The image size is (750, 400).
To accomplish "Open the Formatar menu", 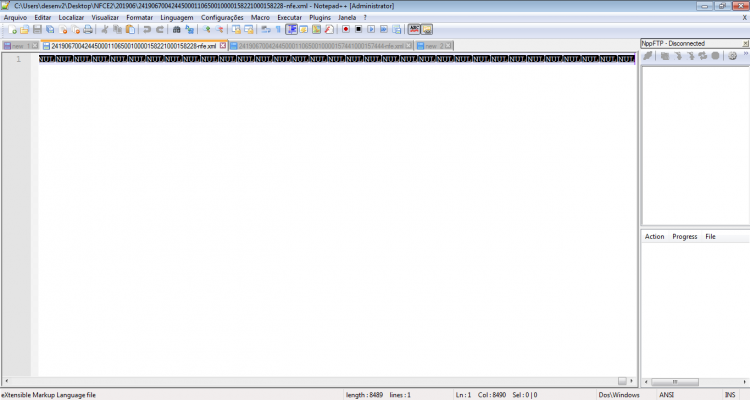I will click(x=140, y=17).
